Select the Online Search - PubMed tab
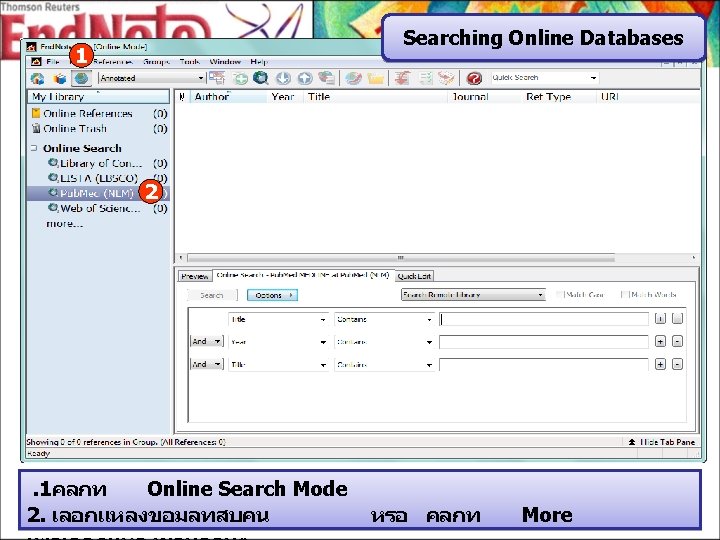720x540 pixels. point(303,275)
